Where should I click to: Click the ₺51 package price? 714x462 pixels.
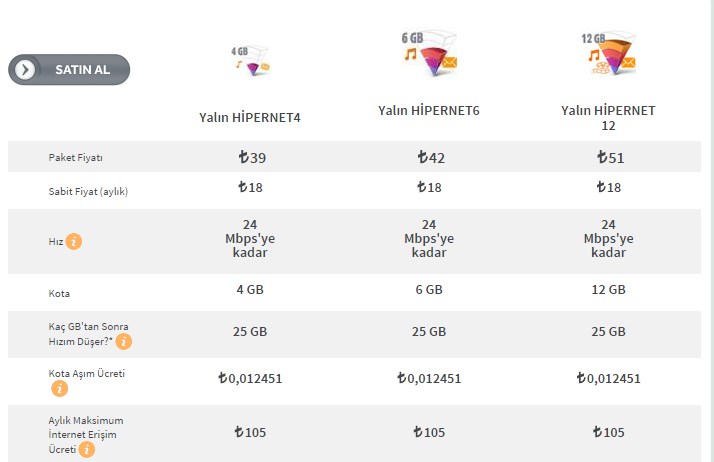tap(609, 158)
